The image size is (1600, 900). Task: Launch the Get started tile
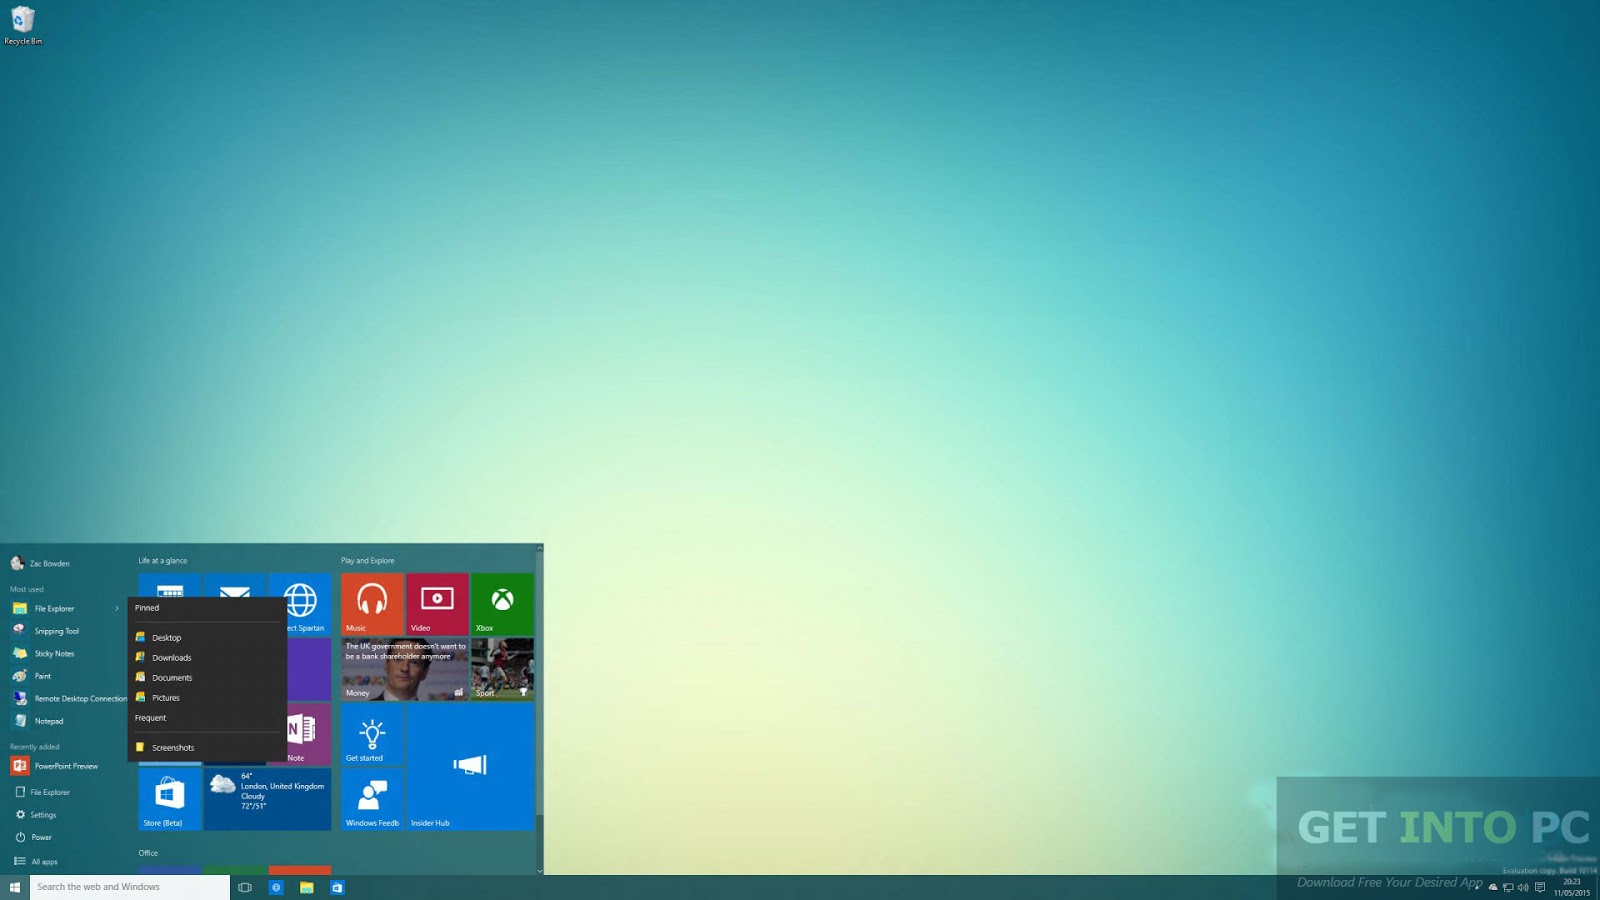point(372,734)
